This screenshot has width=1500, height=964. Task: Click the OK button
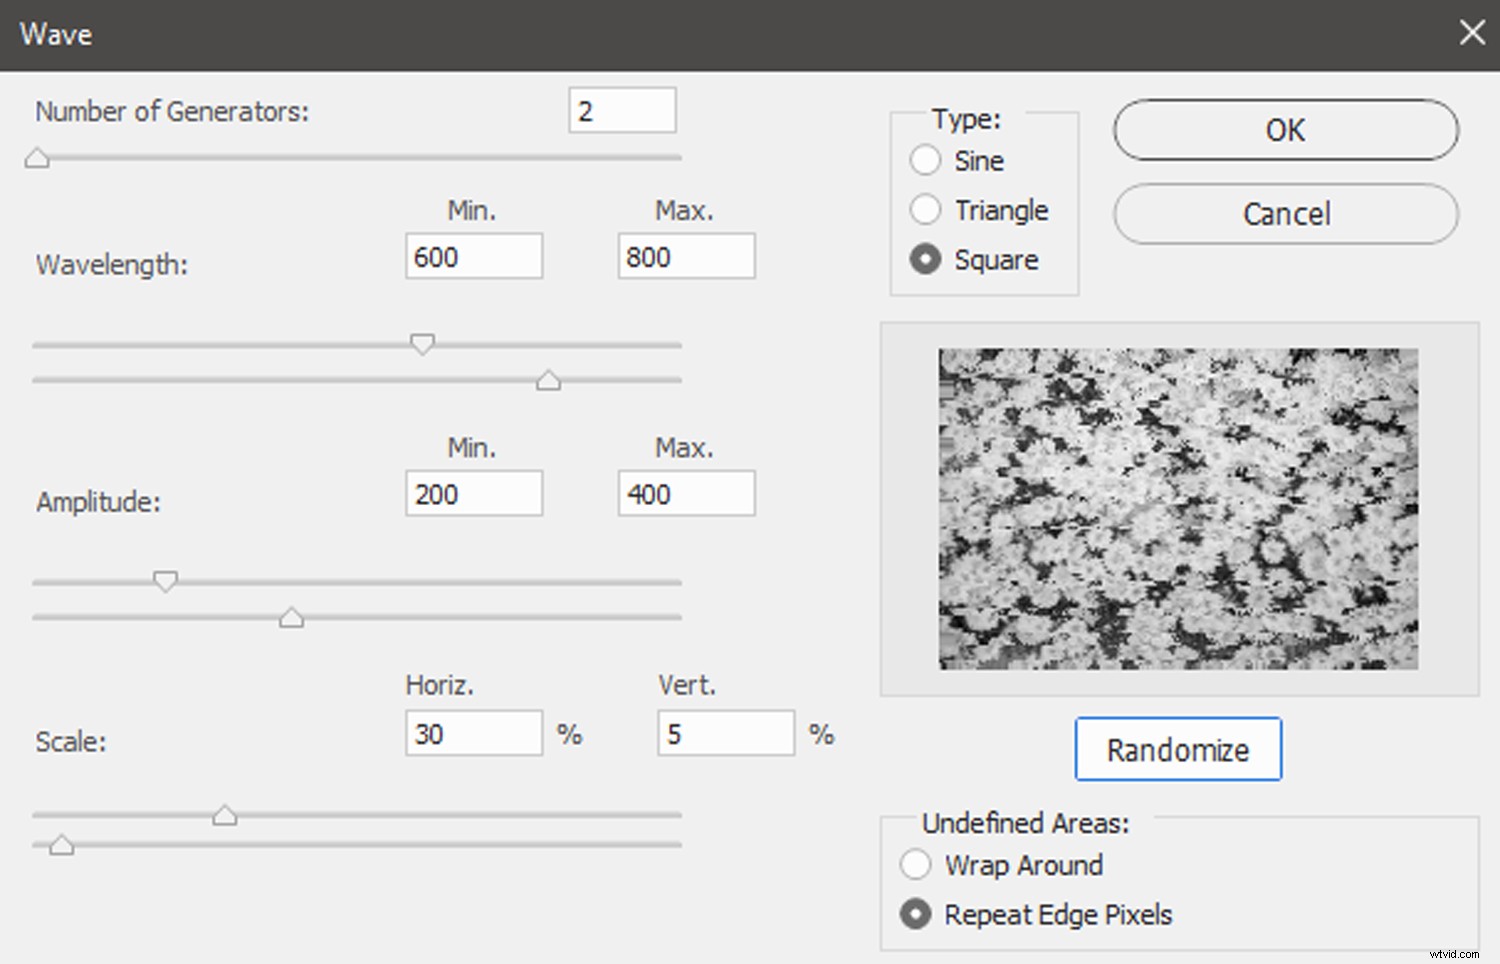click(x=1285, y=130)
